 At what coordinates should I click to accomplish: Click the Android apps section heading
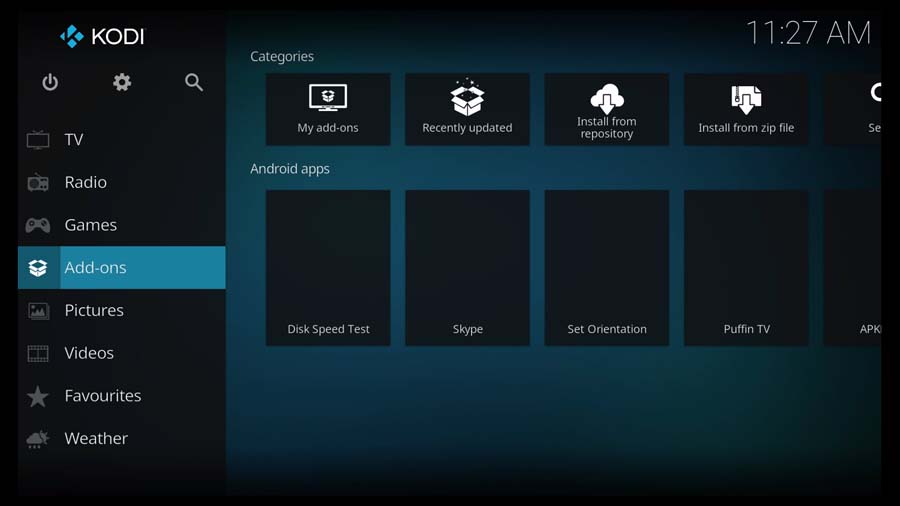point(290,169)
